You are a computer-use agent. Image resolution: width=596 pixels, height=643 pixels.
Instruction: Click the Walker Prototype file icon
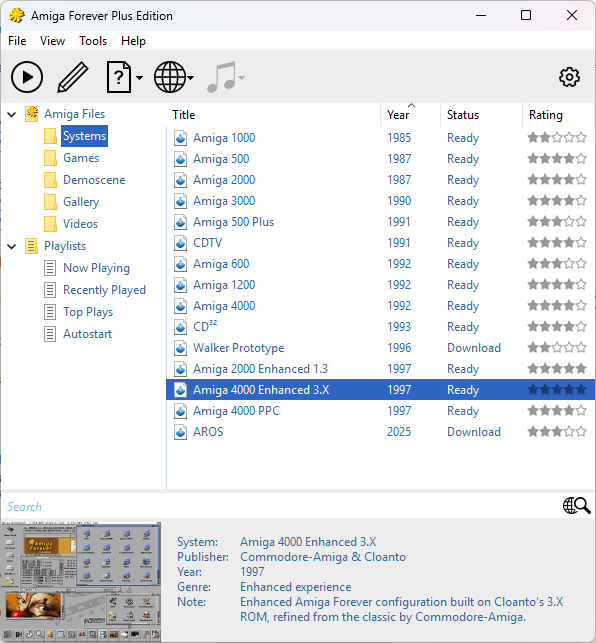180,348
